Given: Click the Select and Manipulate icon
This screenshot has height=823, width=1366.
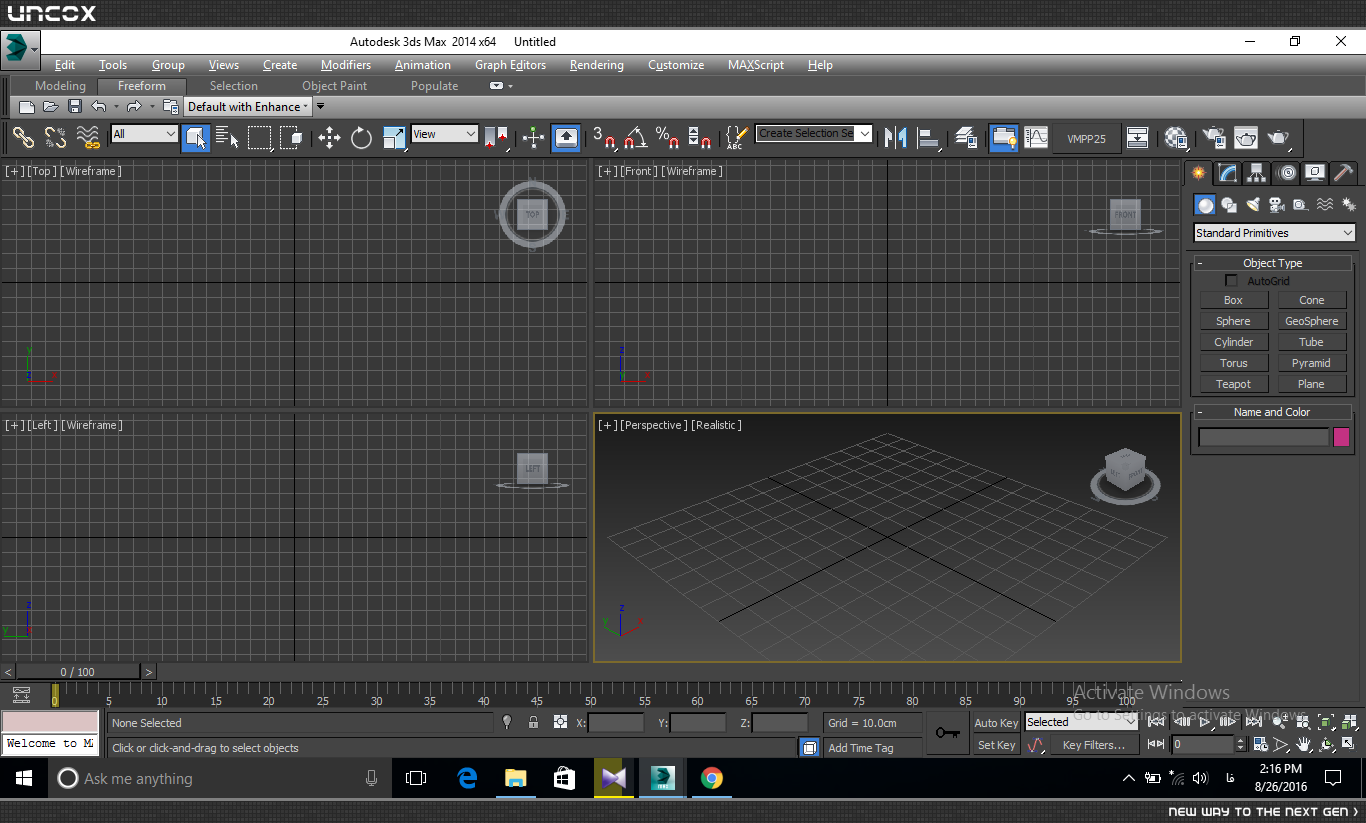Looking at the screenshot, I should tap(534, 138).
